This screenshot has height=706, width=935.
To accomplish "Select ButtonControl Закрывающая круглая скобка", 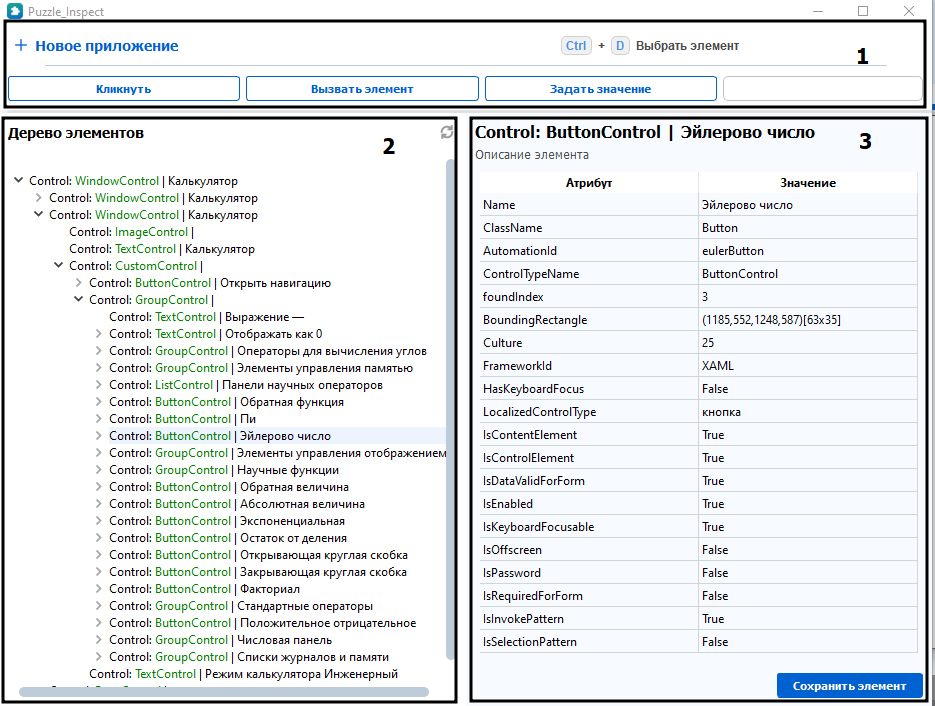I will point(258,572).
